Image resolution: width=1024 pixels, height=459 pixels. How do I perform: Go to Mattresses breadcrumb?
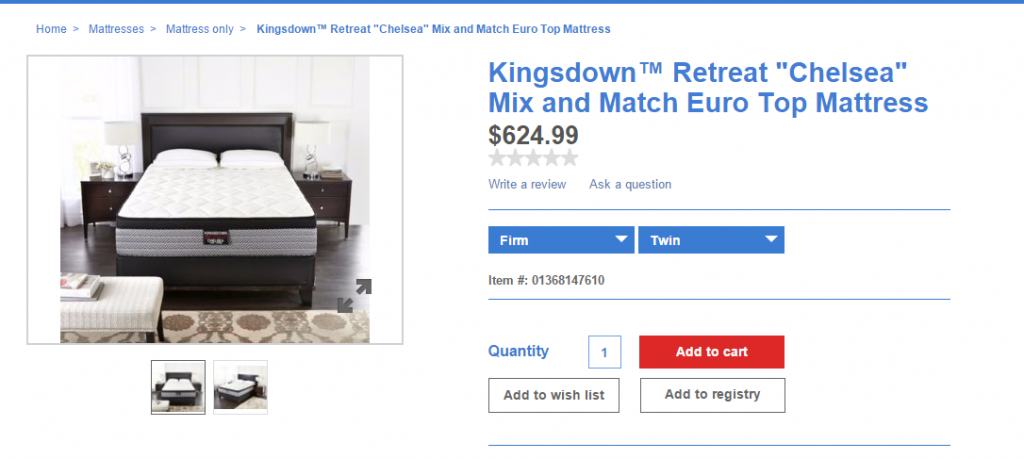point(116,29)
